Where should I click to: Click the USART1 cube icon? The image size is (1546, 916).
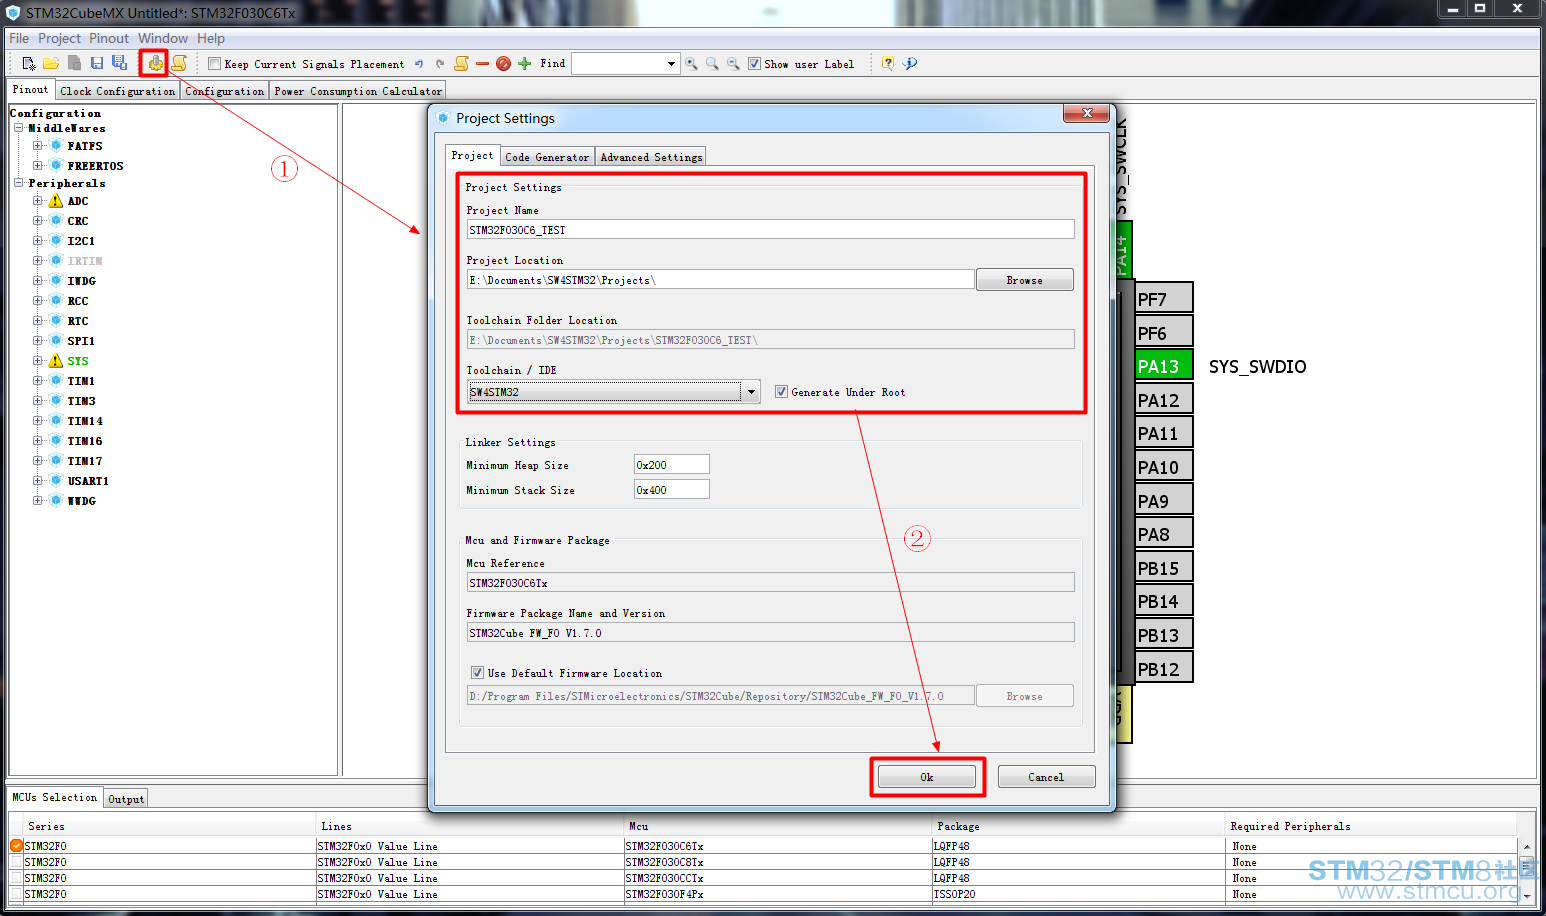pos(56,481)
